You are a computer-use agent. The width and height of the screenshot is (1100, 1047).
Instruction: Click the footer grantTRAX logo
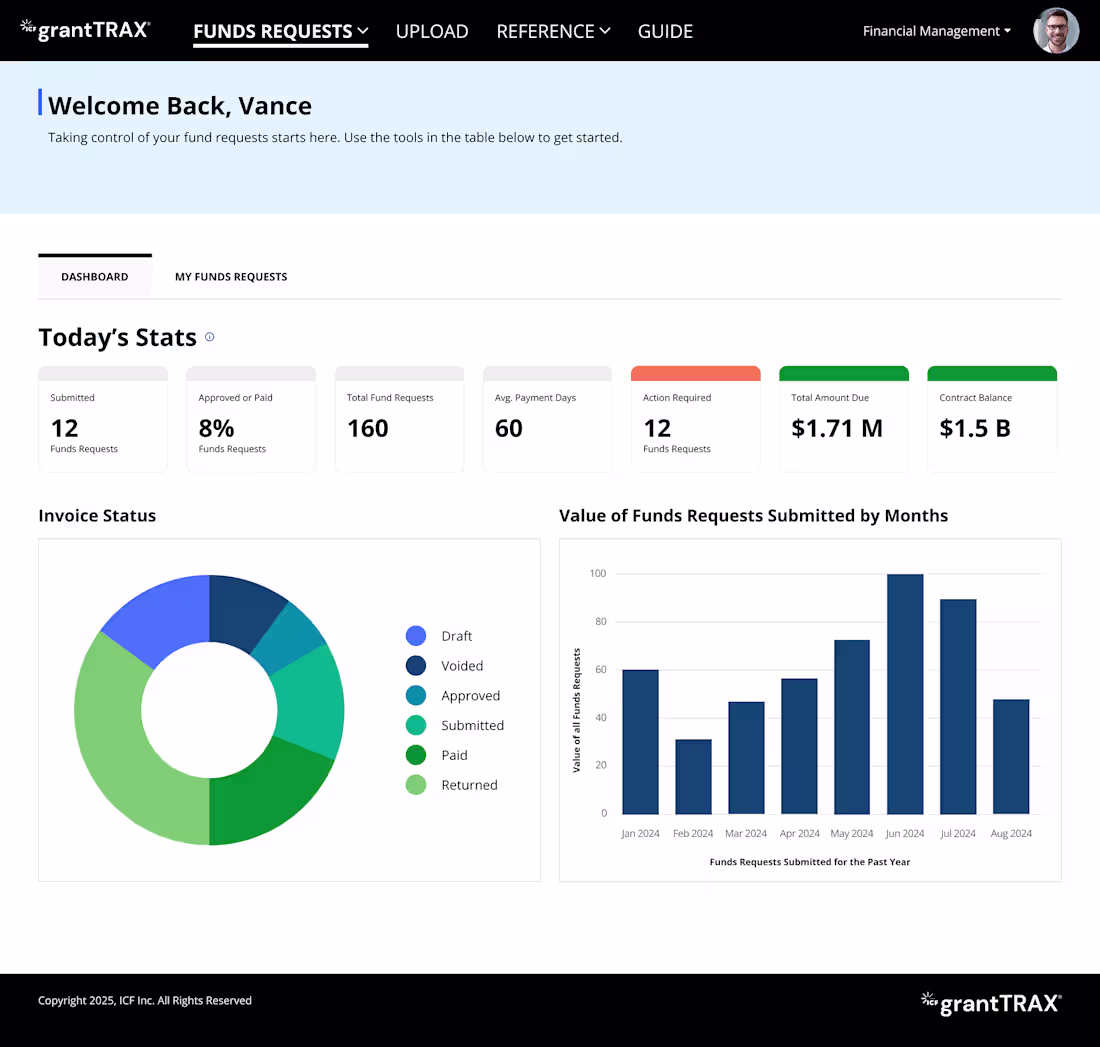point(990,1002)
